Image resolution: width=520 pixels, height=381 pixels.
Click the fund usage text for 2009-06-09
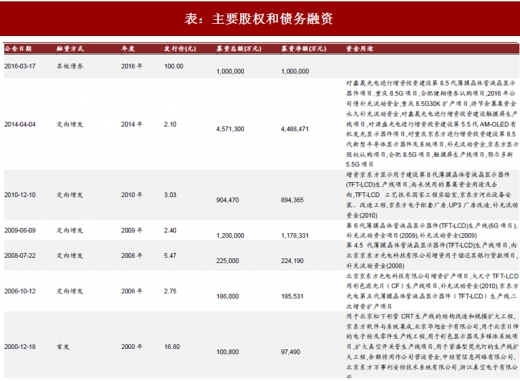click(x=432, y=230)
